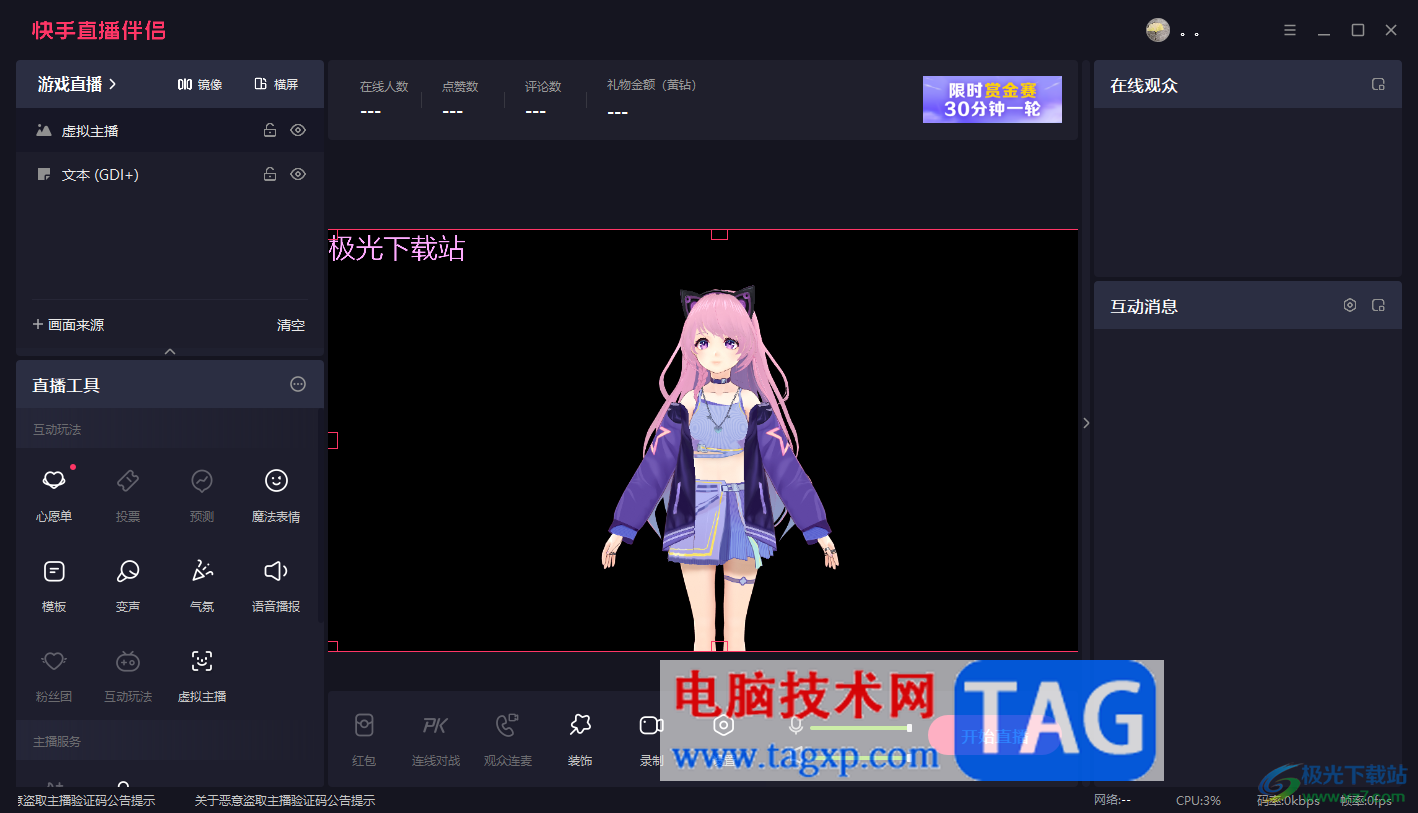Screen dimensions: 1418x813
Task: Select the 虚拟主播 source row
Action: coord(170,130)
